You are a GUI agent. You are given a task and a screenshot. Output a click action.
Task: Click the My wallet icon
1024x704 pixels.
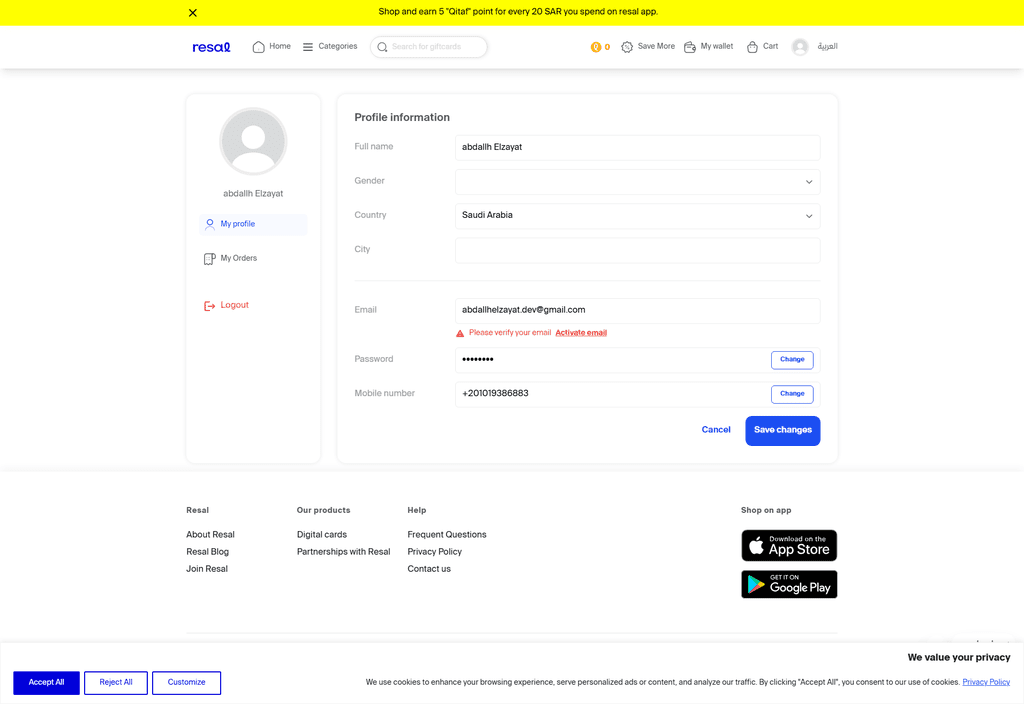[690, 47]
